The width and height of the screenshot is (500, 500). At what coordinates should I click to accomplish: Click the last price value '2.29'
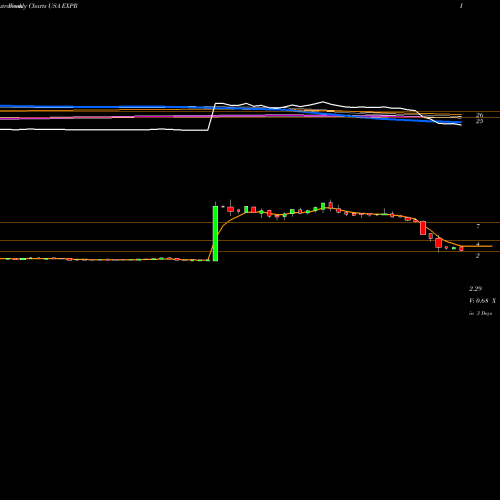(x=475, y=289)
